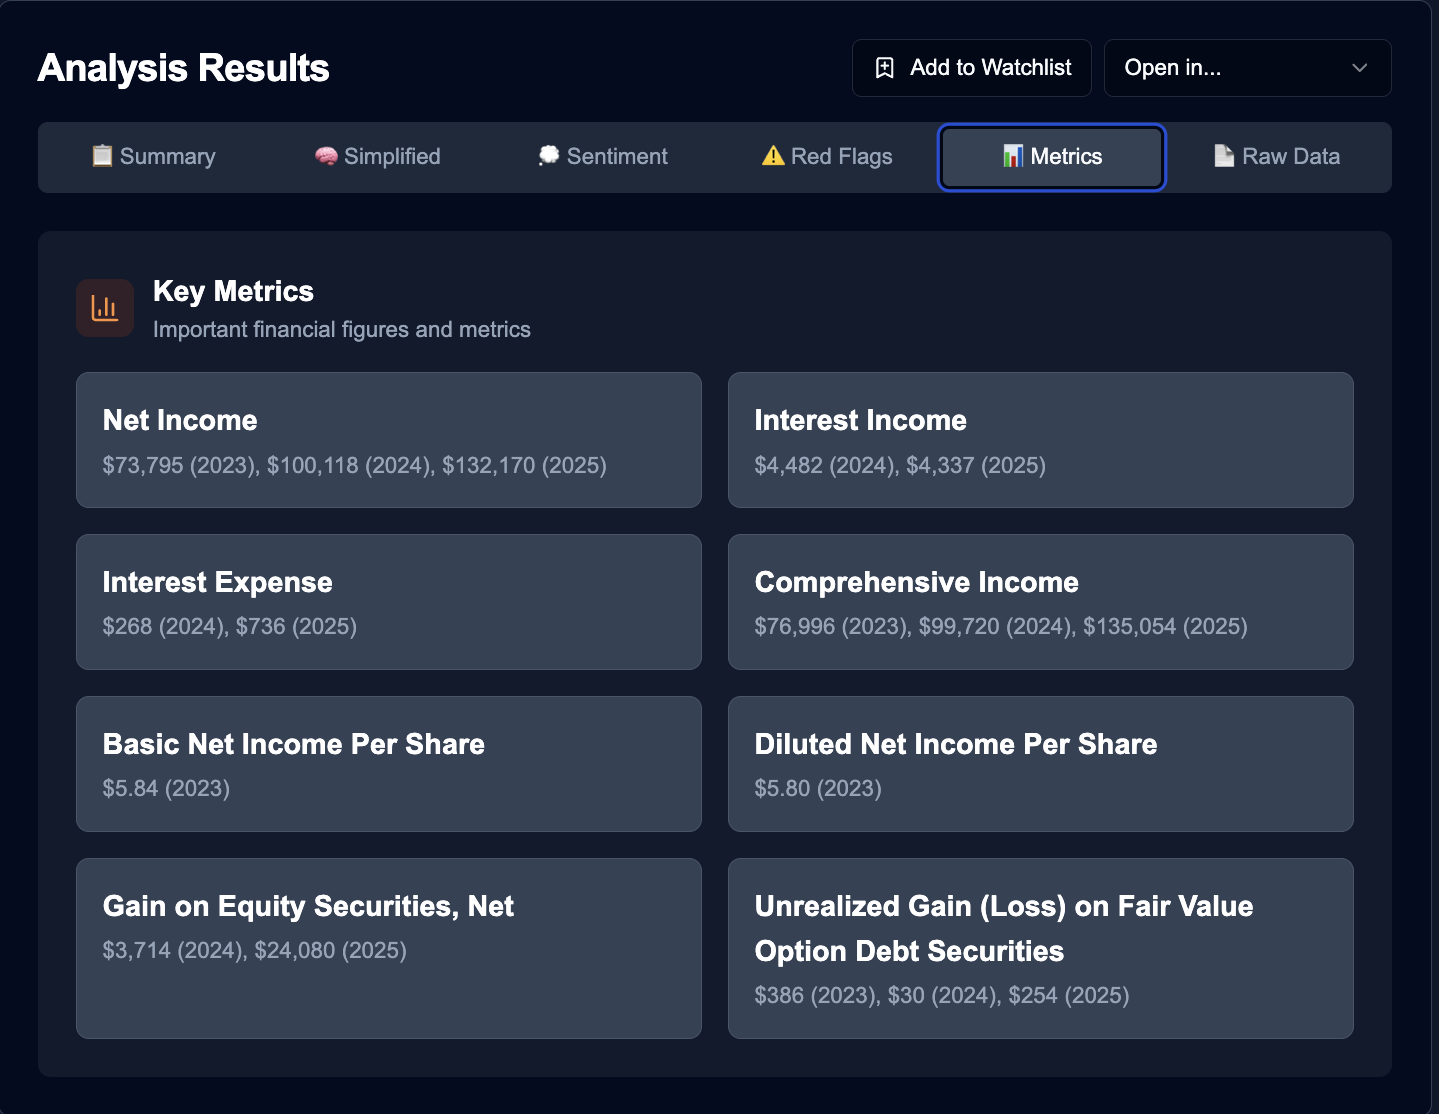Click the Add to Watchlist button

(970, 67)
